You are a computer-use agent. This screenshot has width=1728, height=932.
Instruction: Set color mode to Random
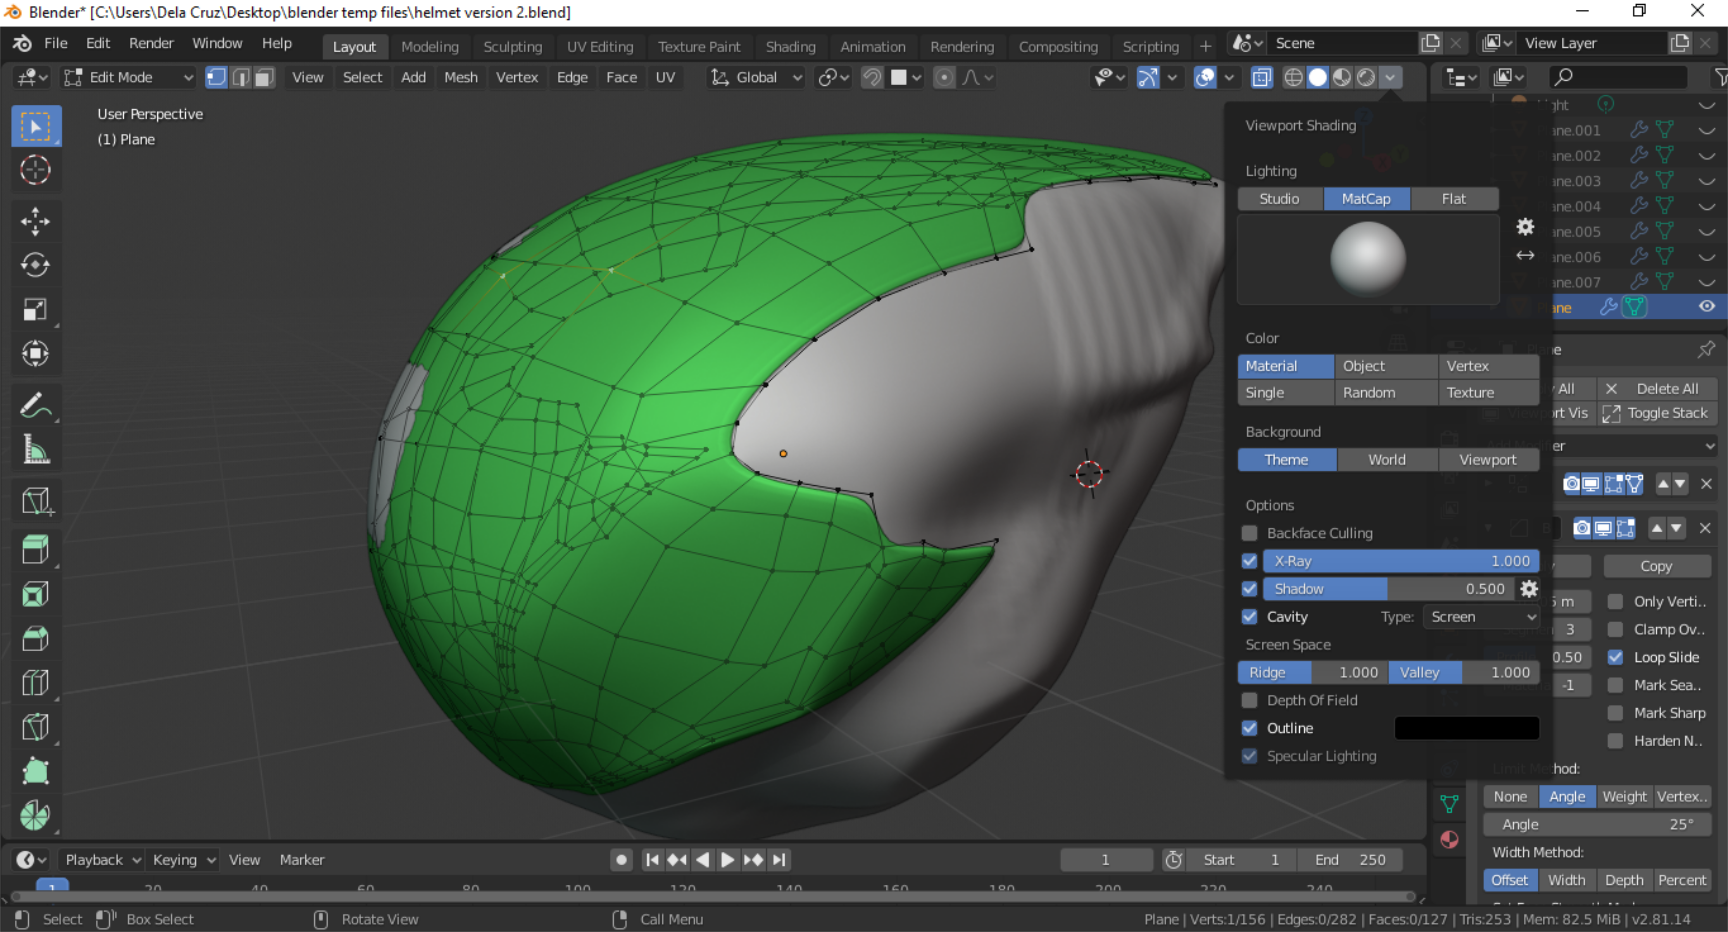click(x=1386, y=393)
